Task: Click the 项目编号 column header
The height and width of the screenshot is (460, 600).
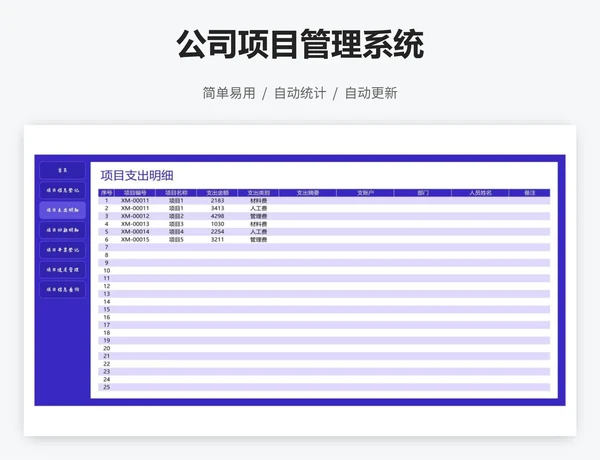Action: 135,193
